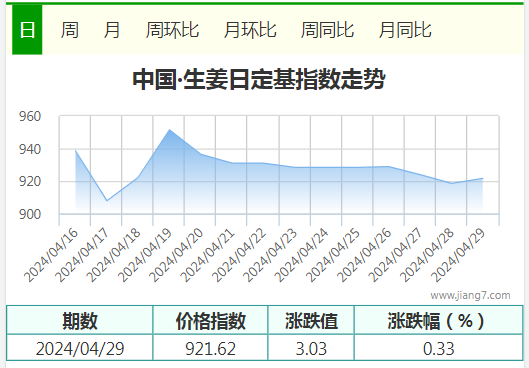Switch to the 周 weekly tab
529x368 pixels.
(69, 30)
